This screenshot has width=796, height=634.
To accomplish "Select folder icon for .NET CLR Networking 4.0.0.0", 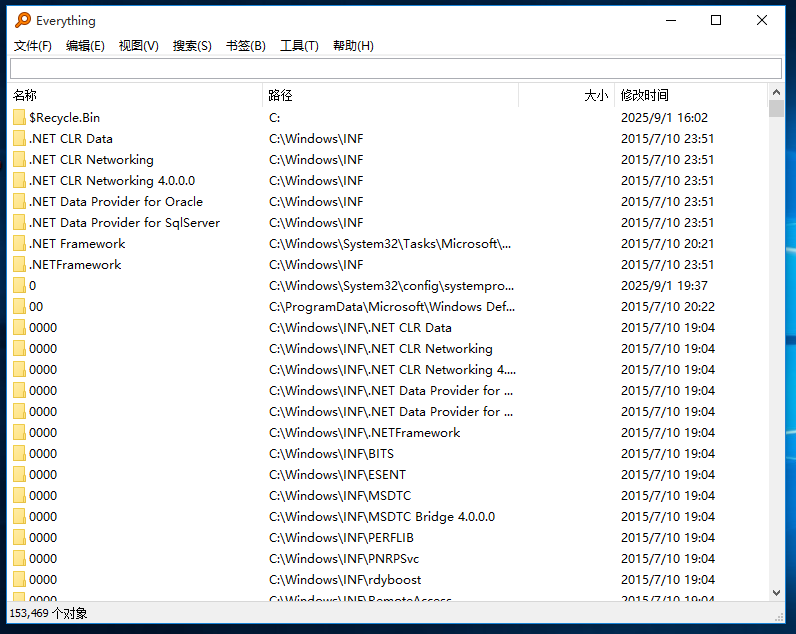I will point(19,181).
